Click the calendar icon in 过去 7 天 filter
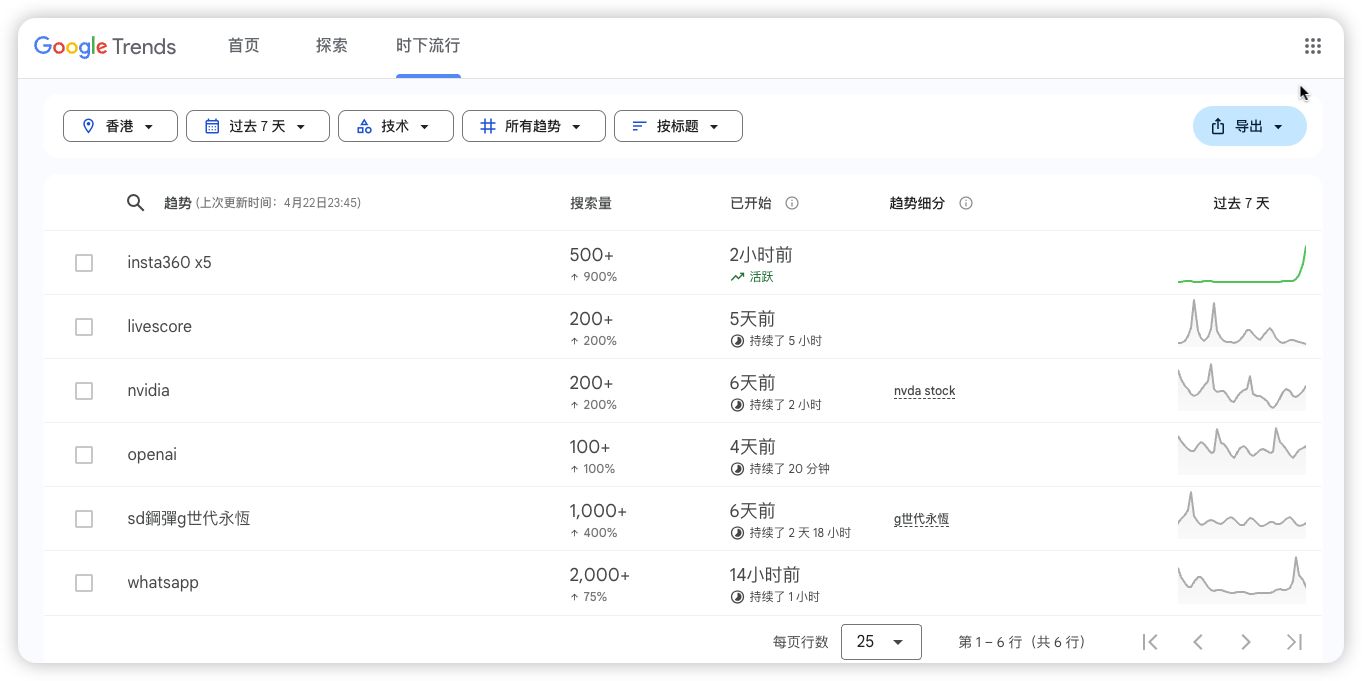The height and width of the screenshot is (681, 1362). [212, 126]
